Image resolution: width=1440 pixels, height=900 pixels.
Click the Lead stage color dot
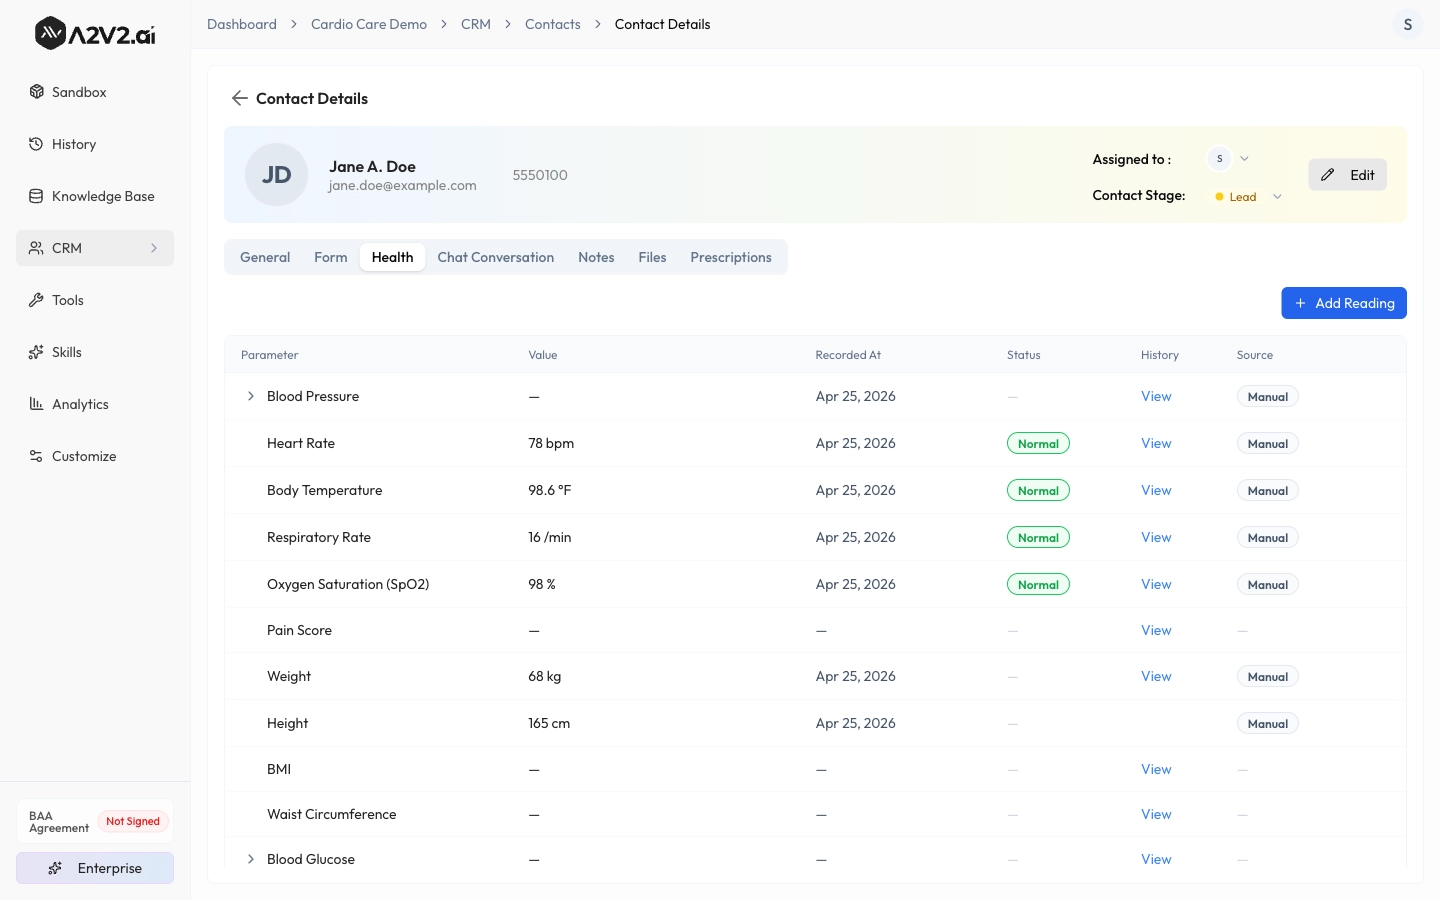click(1217, 197)
